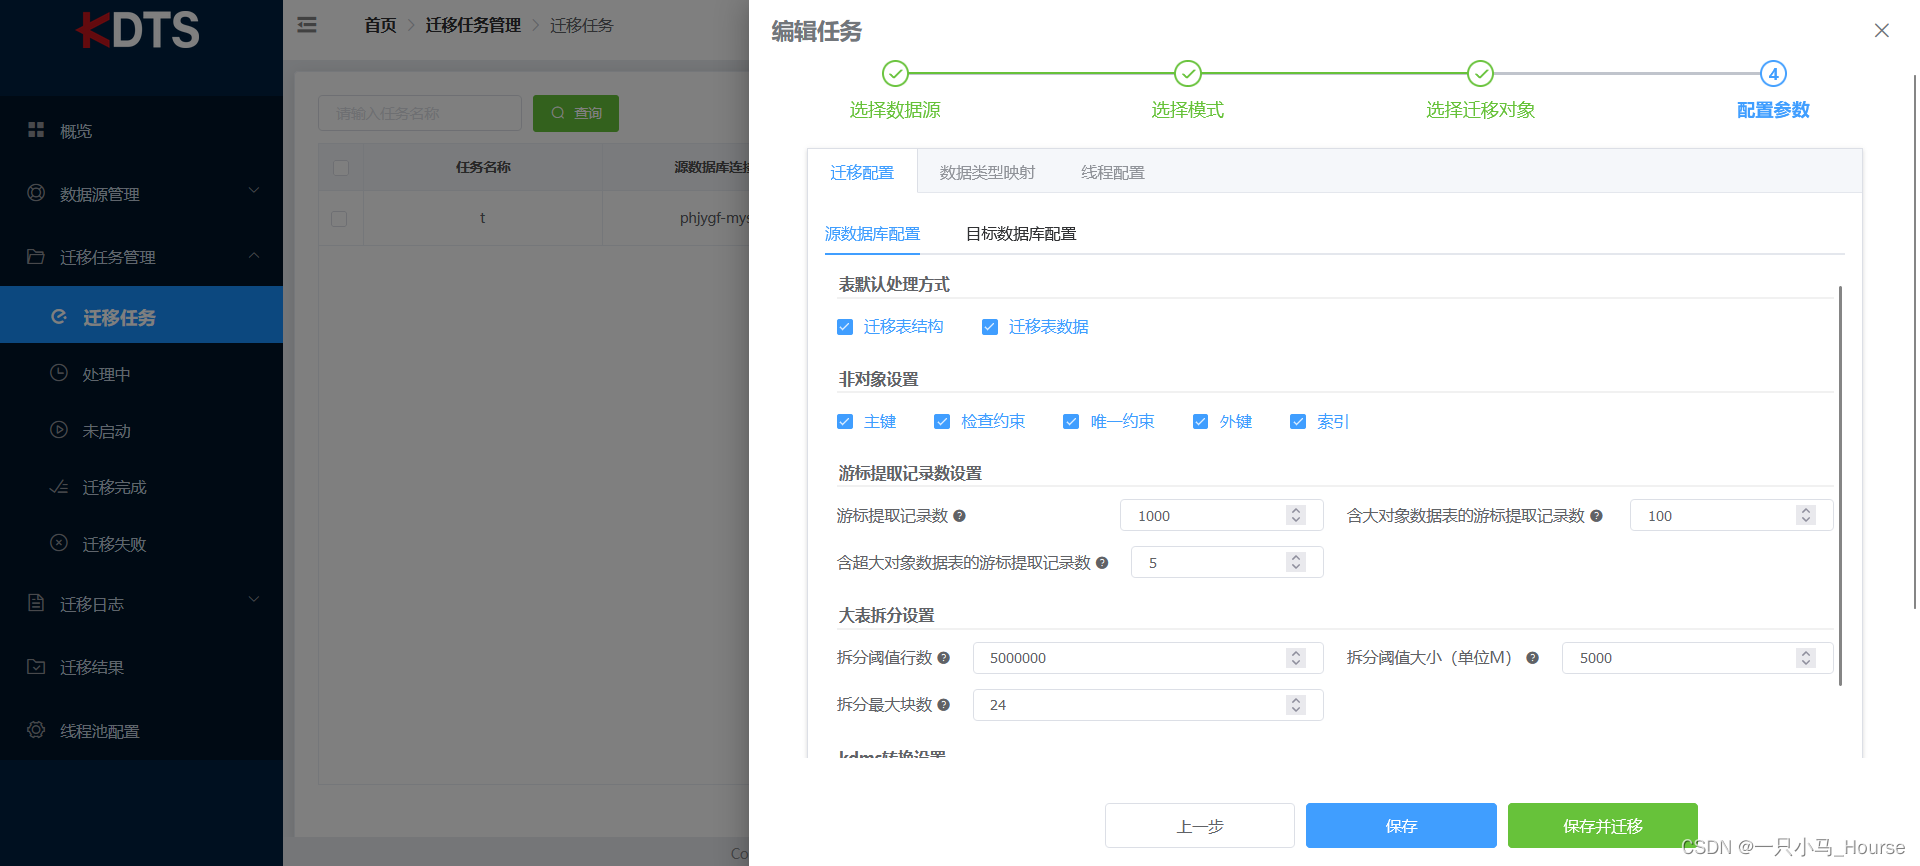Adjust 游标提取记录数 stepper arrows

click(1296, 515)
